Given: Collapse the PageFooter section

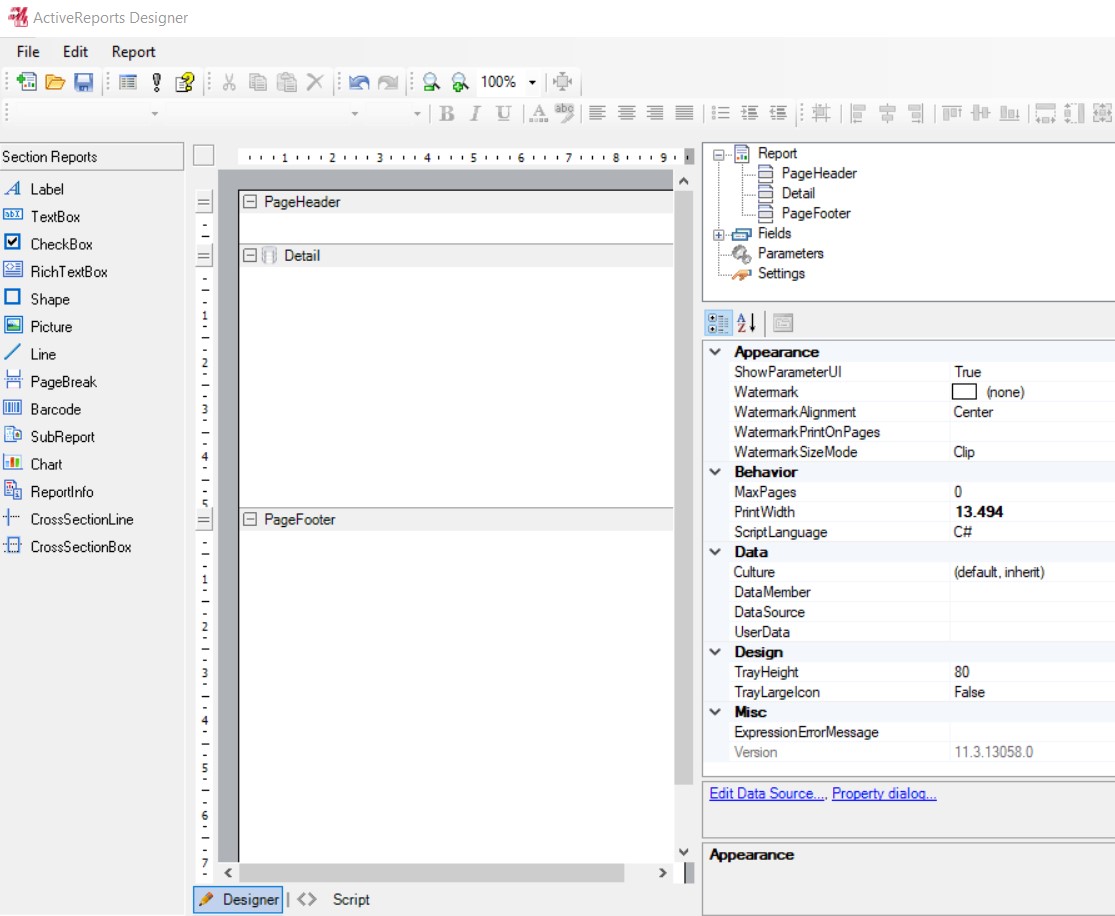Looking at the screenshot, I should [250, 520].
